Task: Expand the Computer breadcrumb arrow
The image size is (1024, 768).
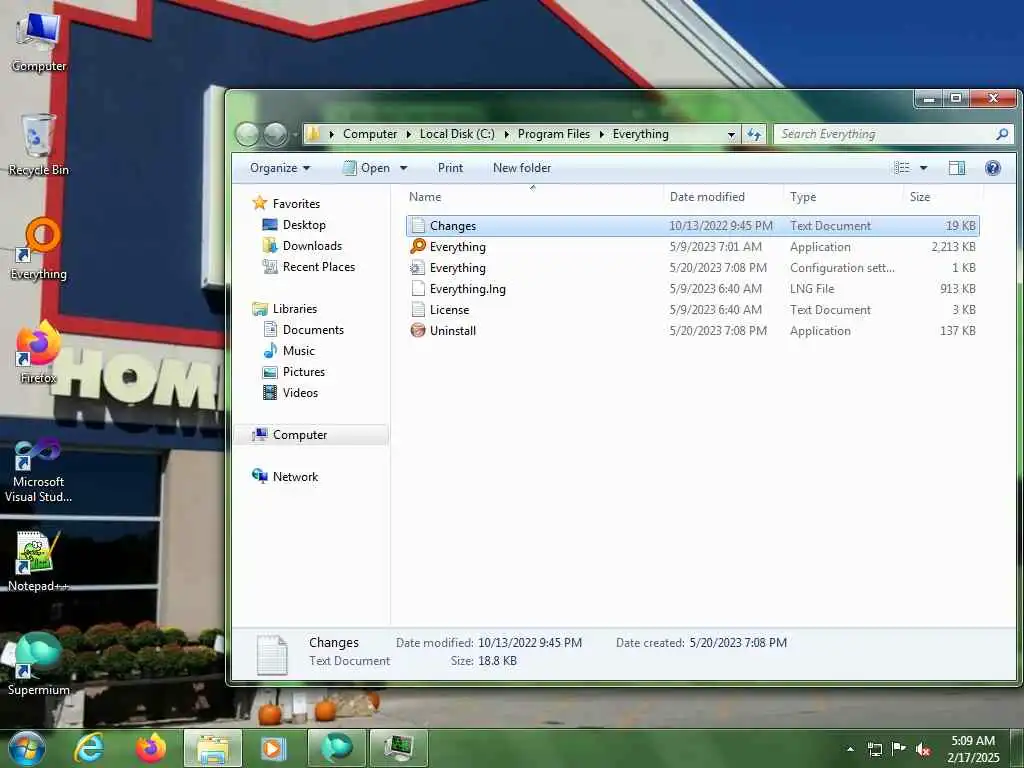Action: point(409,134)
